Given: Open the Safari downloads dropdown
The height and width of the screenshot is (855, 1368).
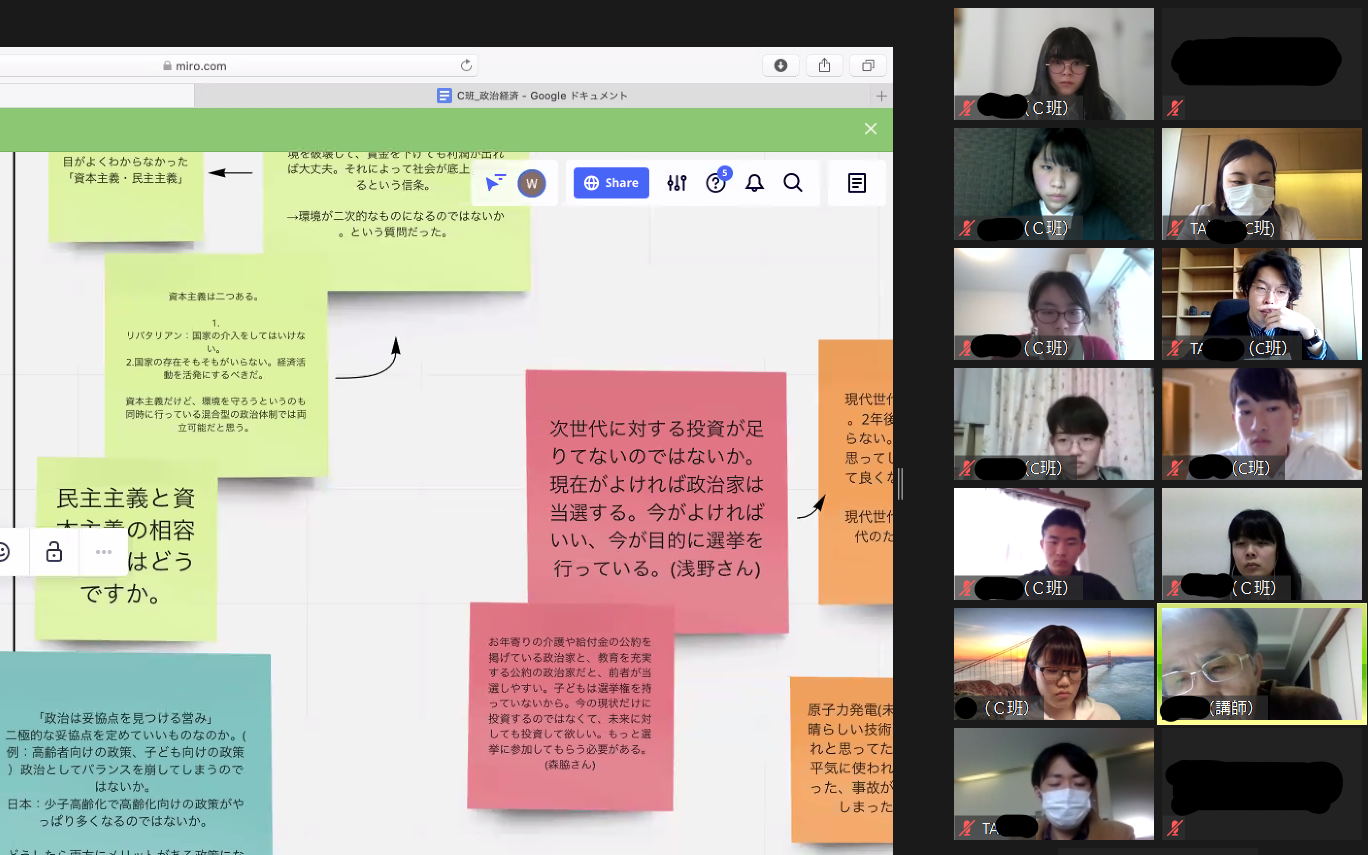Looking at the screenshot, I should coord(780,66).
